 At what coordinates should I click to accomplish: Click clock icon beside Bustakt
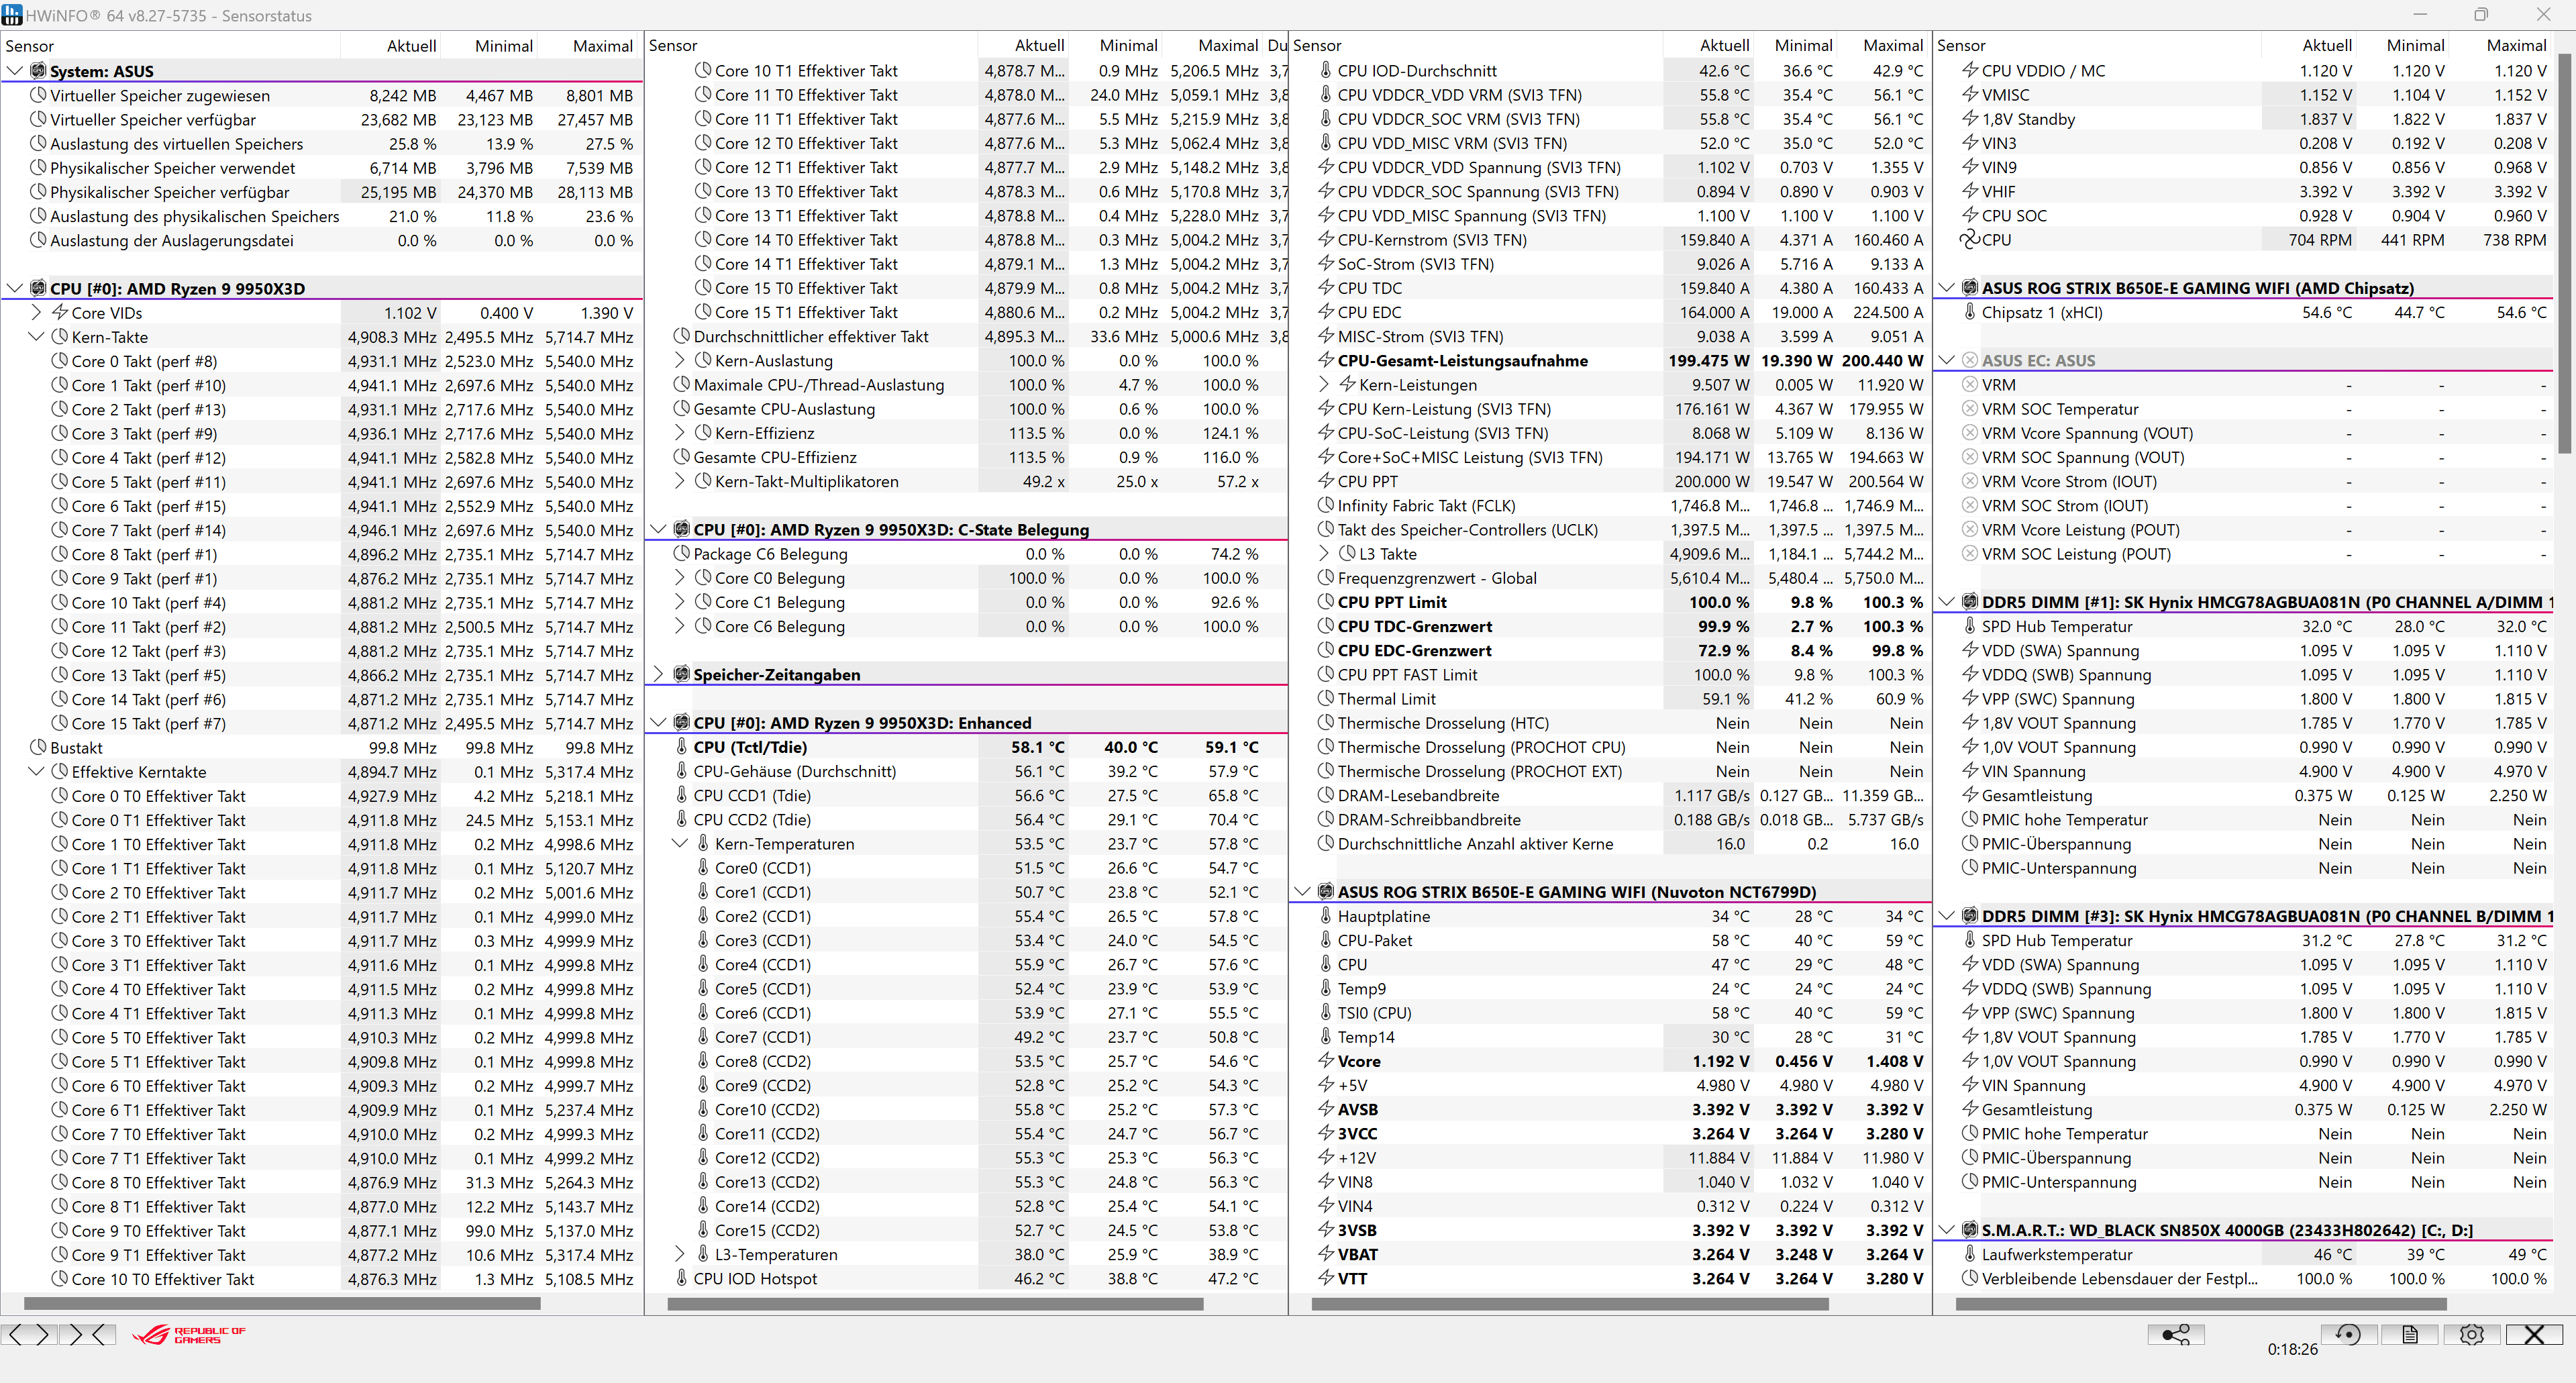pos(38,747)
